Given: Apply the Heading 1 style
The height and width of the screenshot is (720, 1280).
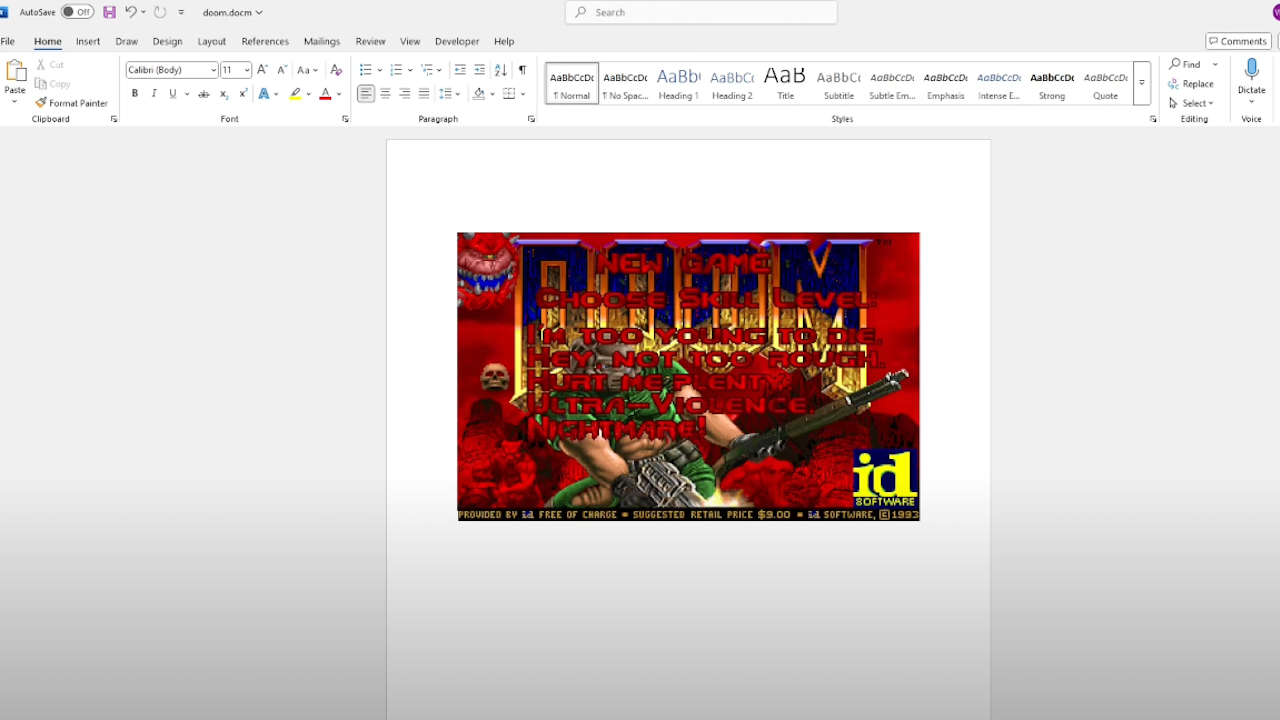Looking at the screenshot, I should tap(678, 83).
